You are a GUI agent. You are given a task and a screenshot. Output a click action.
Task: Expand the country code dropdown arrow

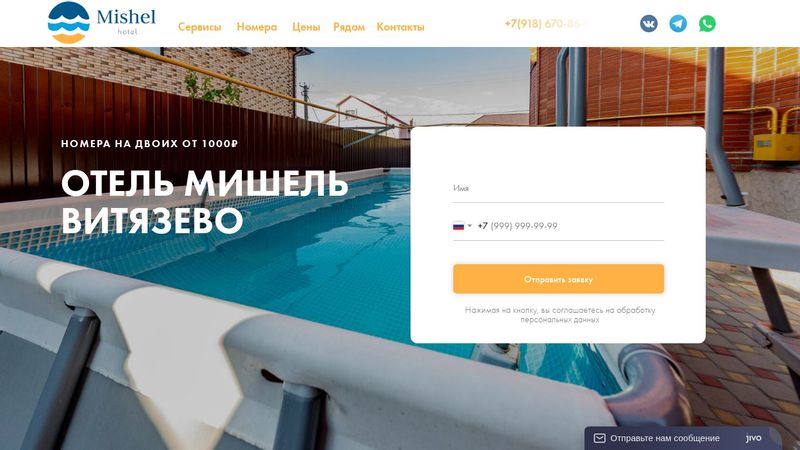tap(469, 226)
